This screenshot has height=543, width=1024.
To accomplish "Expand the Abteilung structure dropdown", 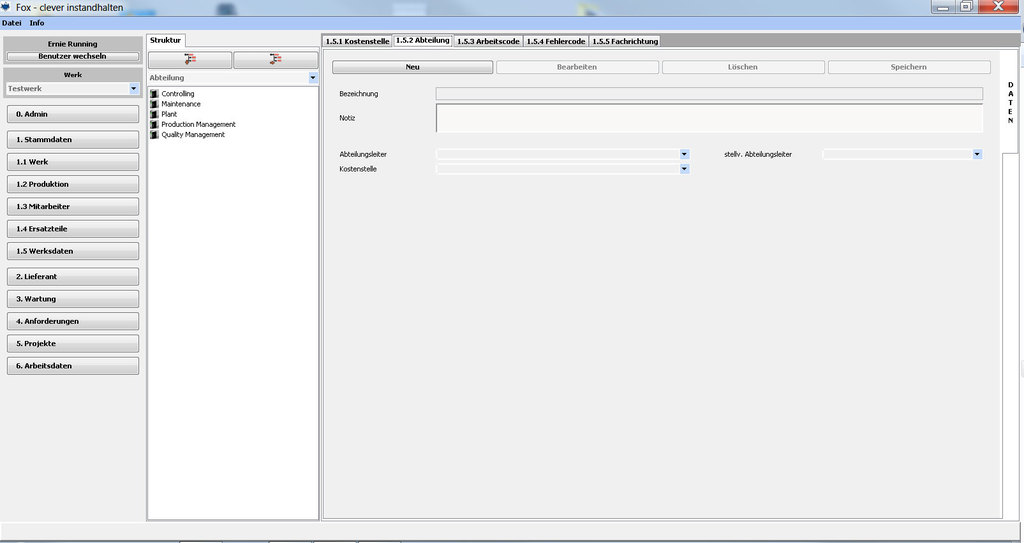I will 312,77.
